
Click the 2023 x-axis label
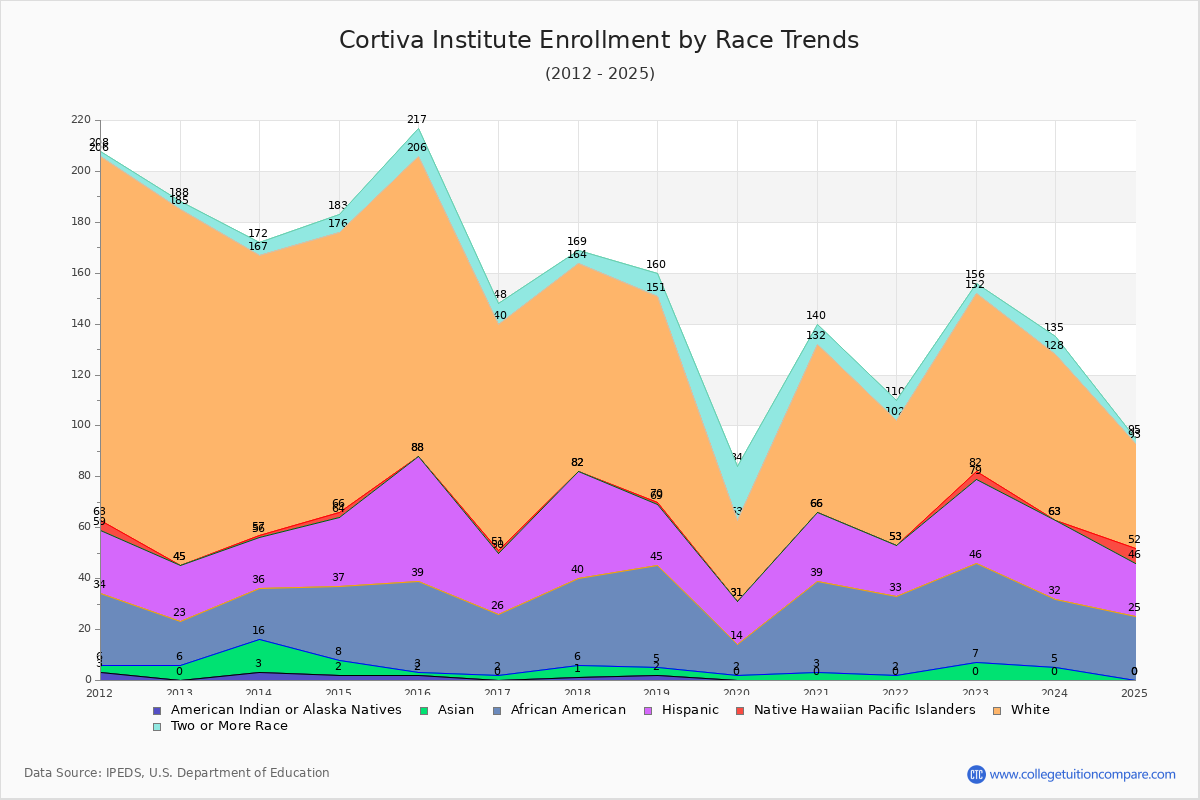[976, 693]
